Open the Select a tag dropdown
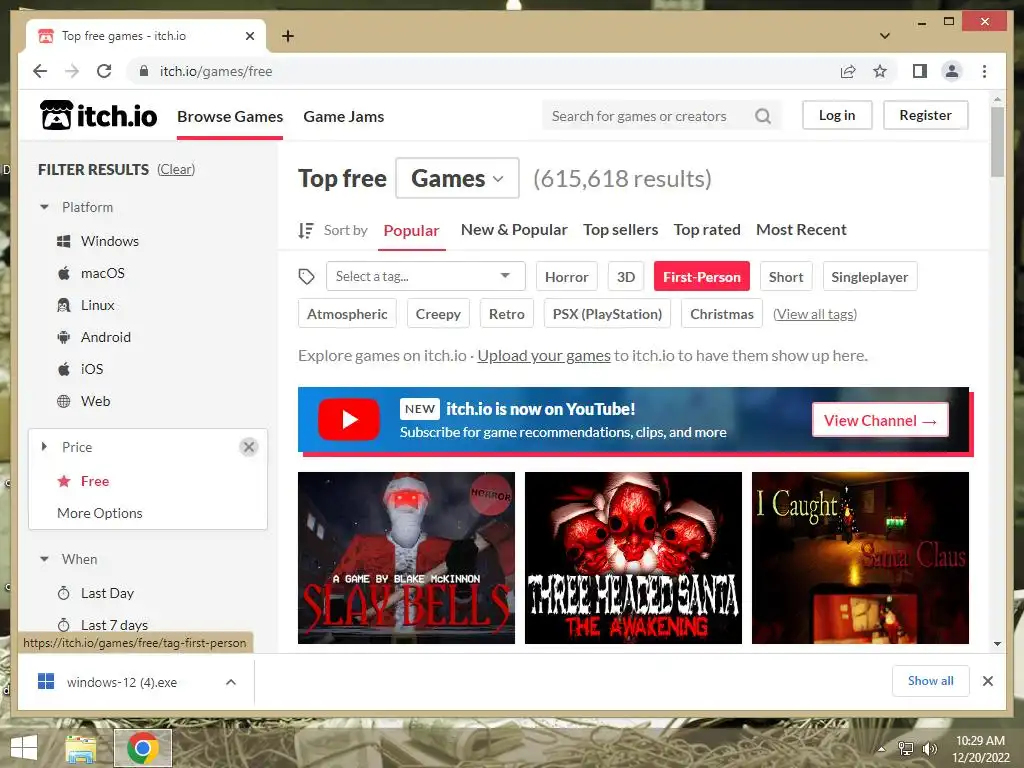The width and height of the screenshot is (1024, 768). click(426, 276)
